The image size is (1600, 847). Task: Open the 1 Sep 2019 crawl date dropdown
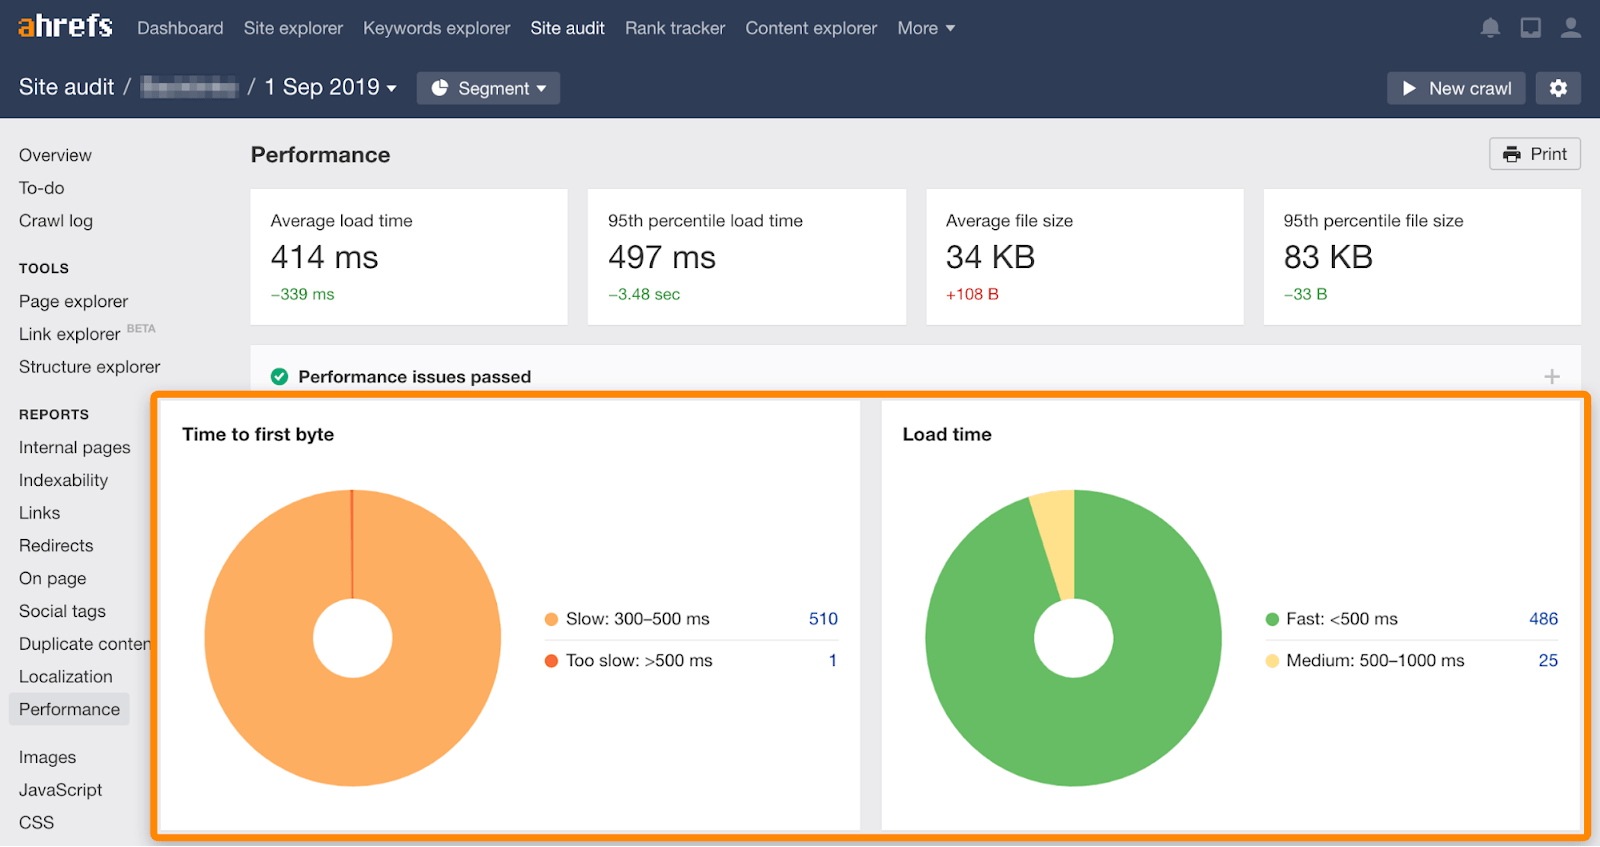331,88
